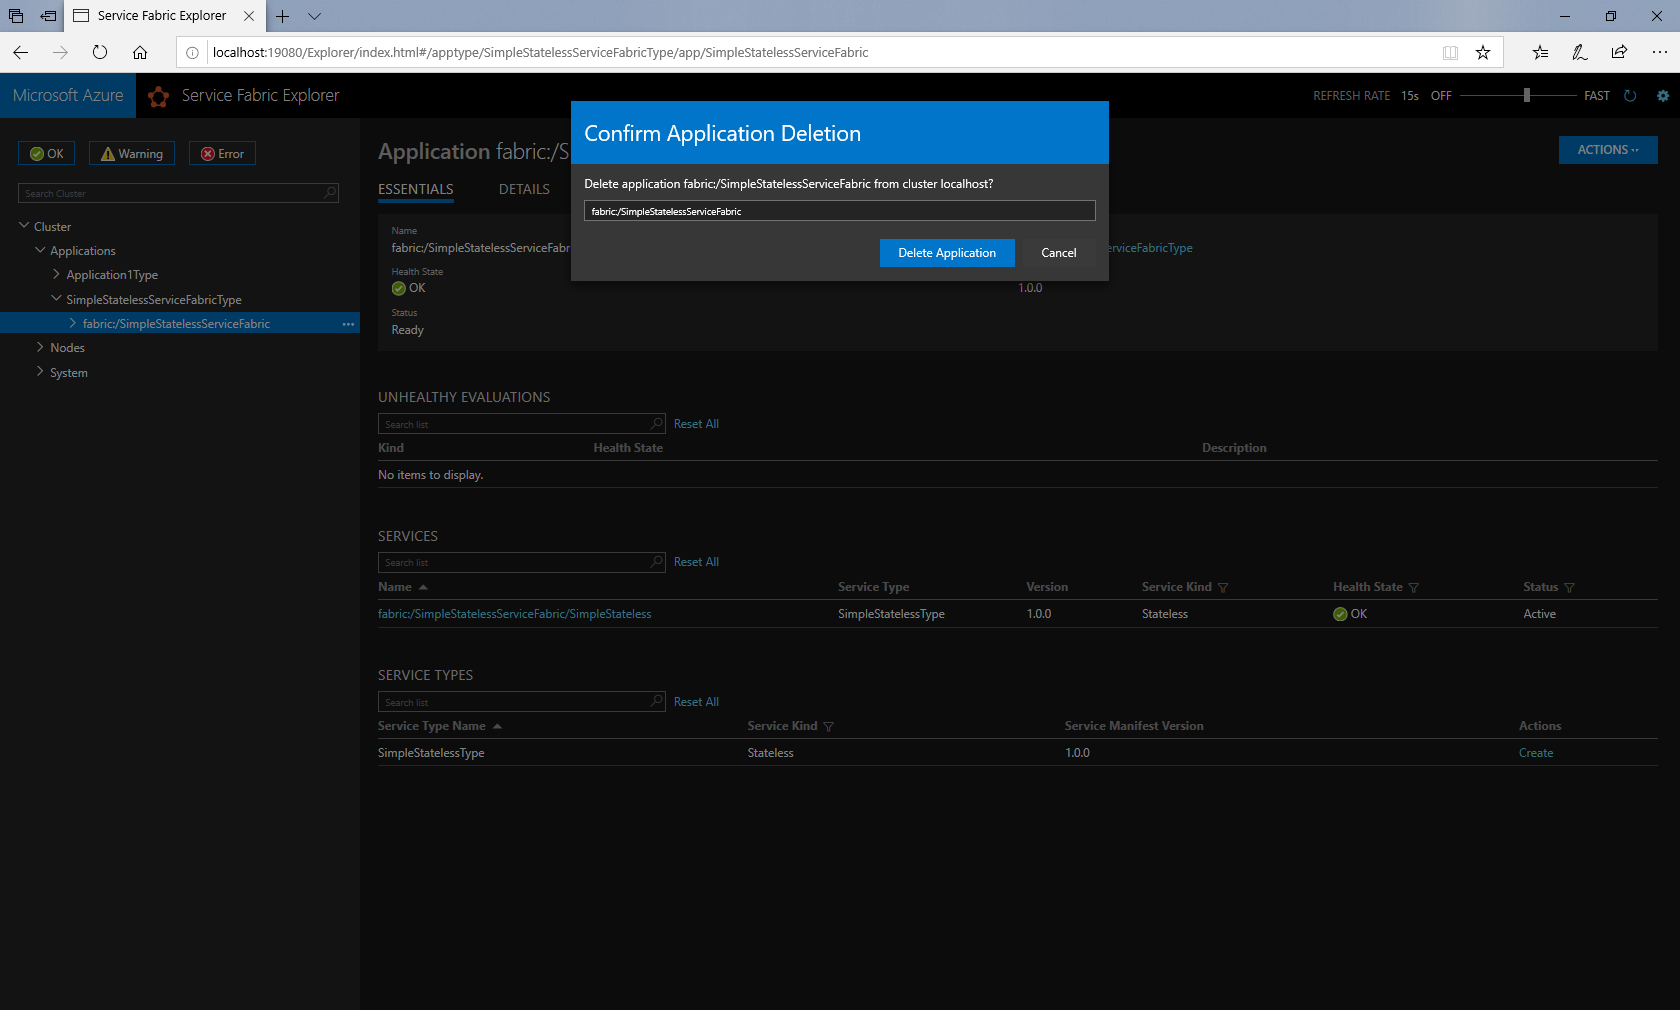The image size is (1680, 1012).
Task: Refresh the browser page
Action: (100, 52)
